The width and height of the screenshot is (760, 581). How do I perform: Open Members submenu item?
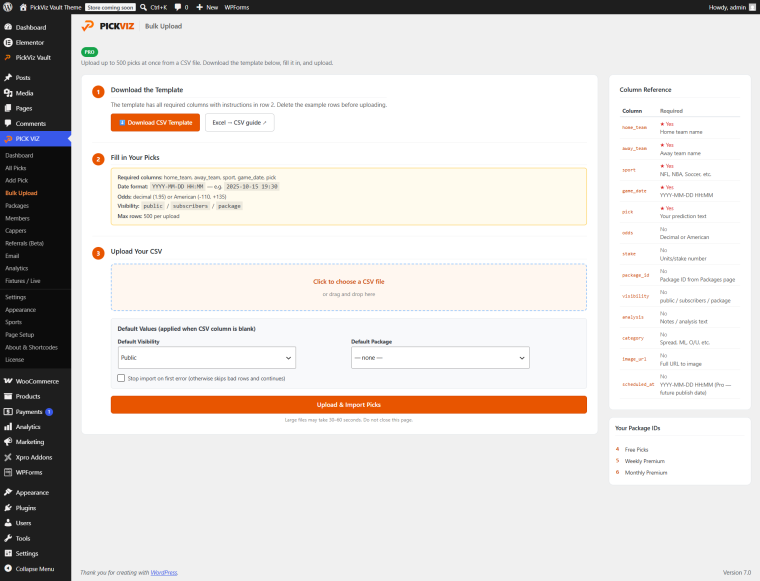point(17,218)
